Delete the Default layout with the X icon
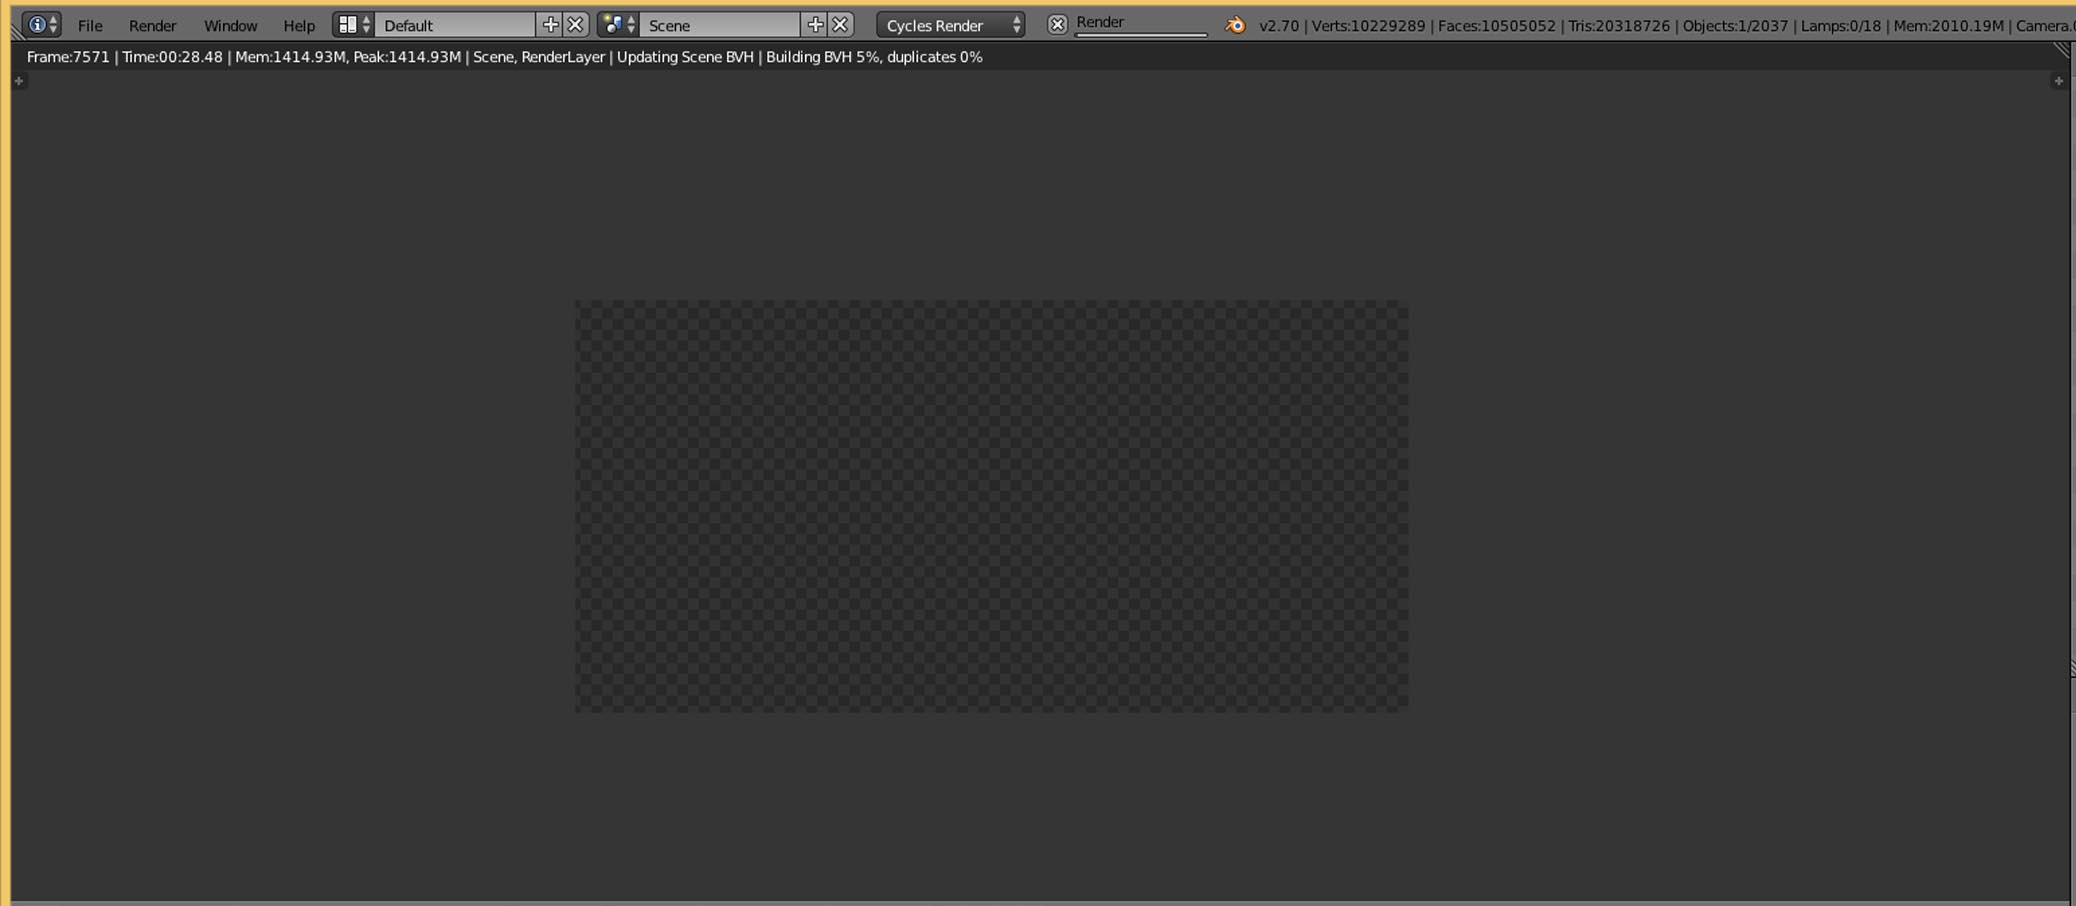Viewport: 2076px width, 906px height. 575,23
